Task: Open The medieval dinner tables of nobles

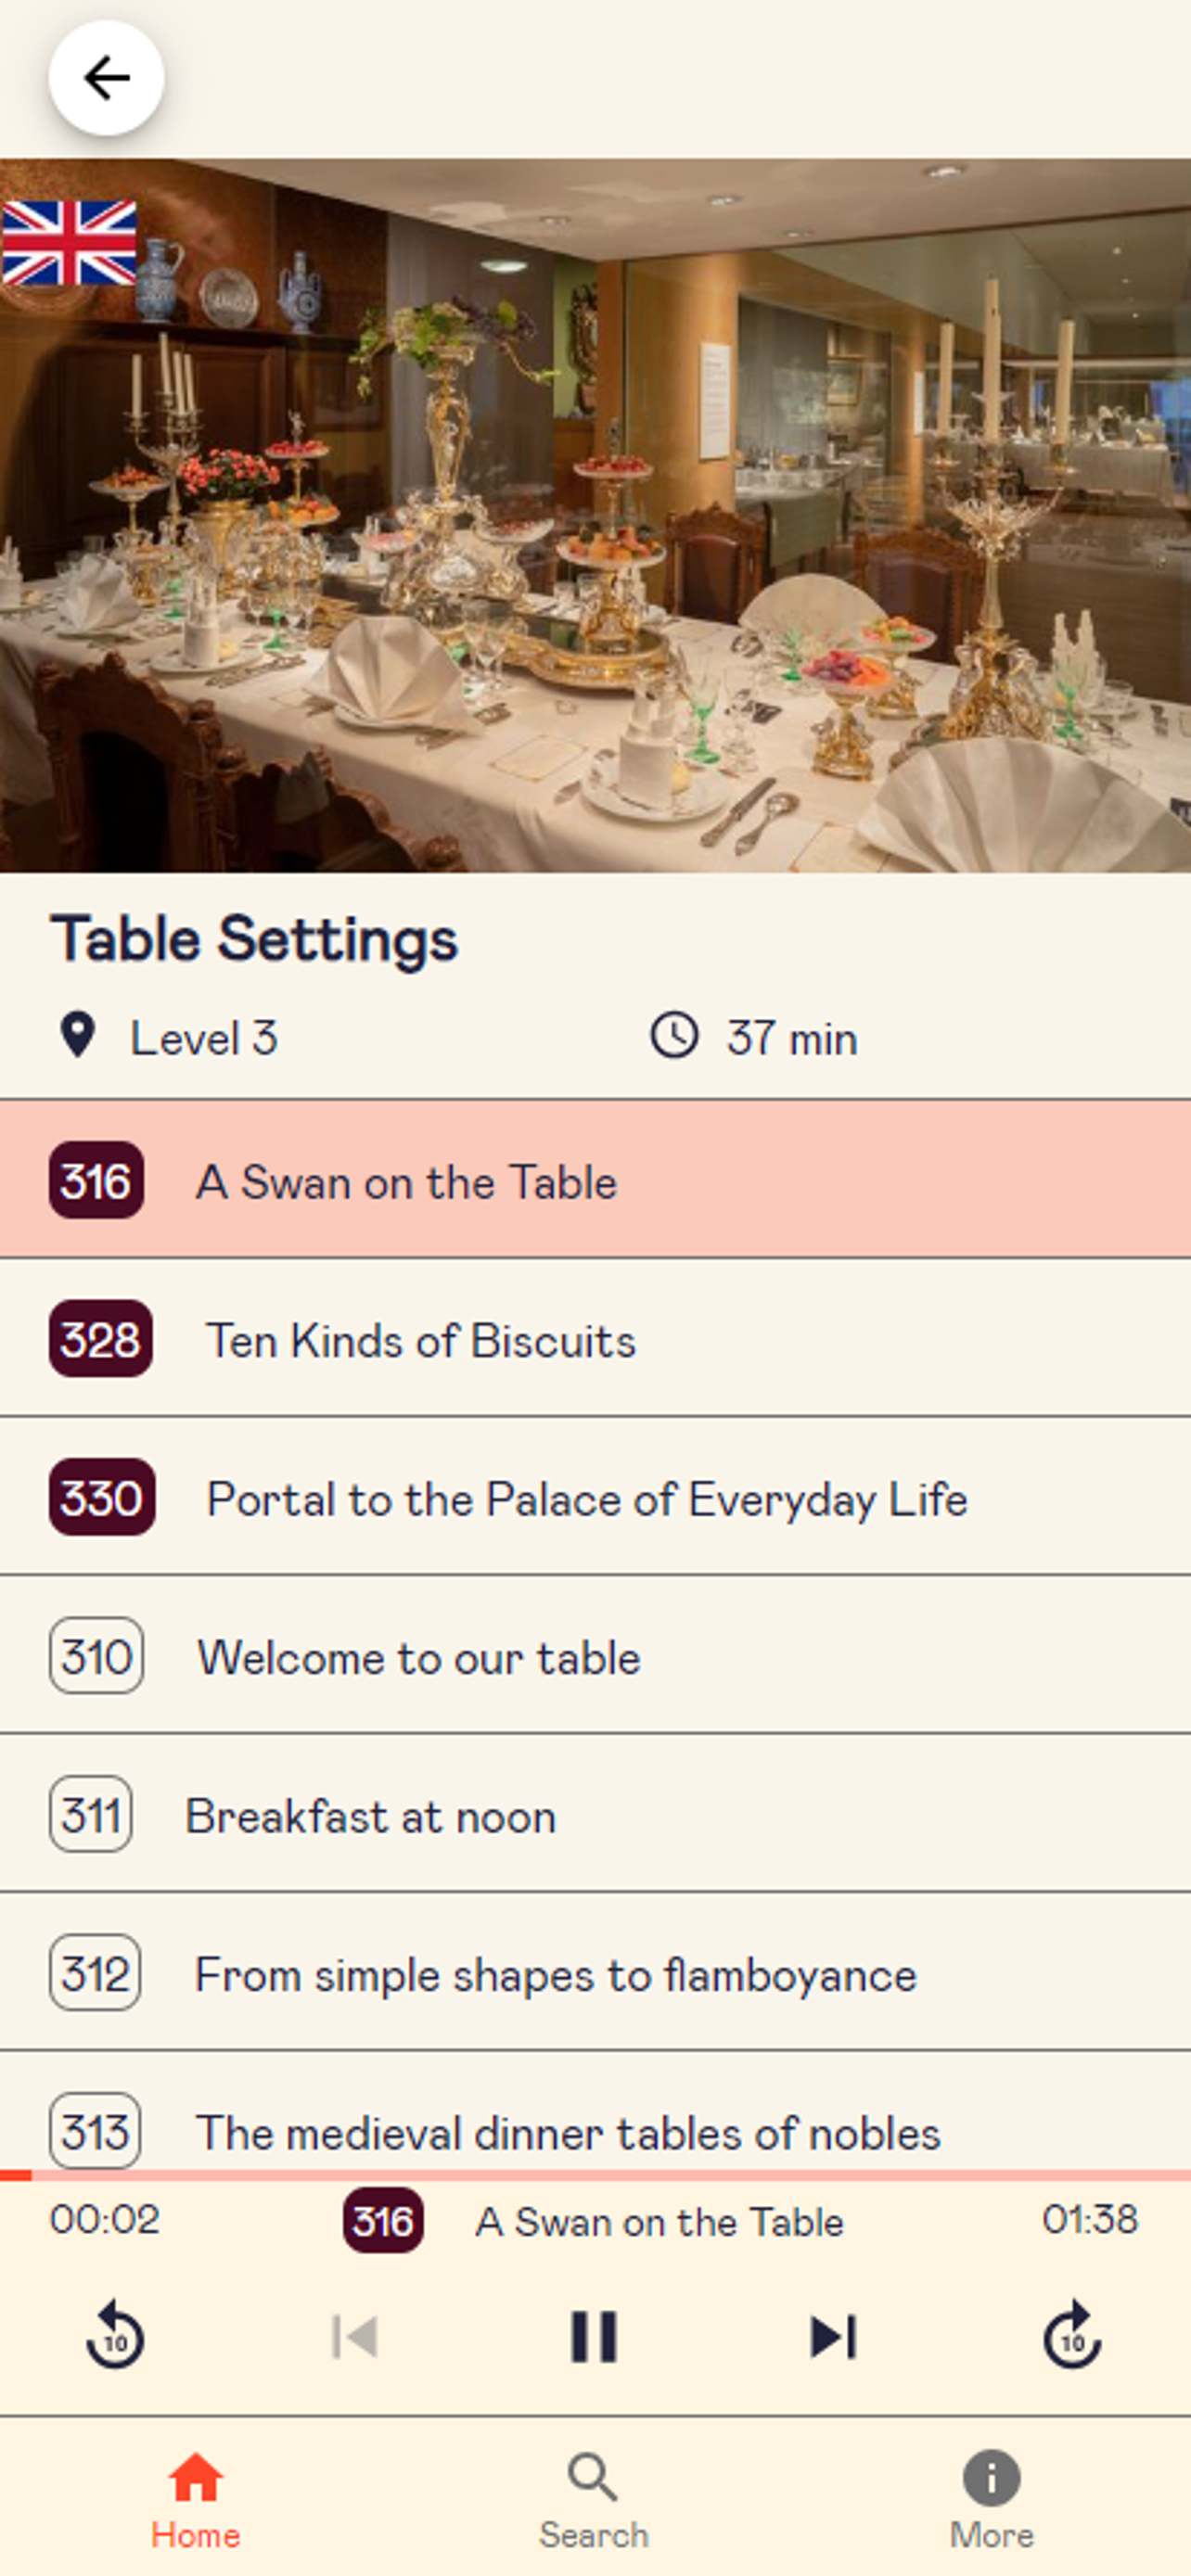Action: click(595, 2110)
